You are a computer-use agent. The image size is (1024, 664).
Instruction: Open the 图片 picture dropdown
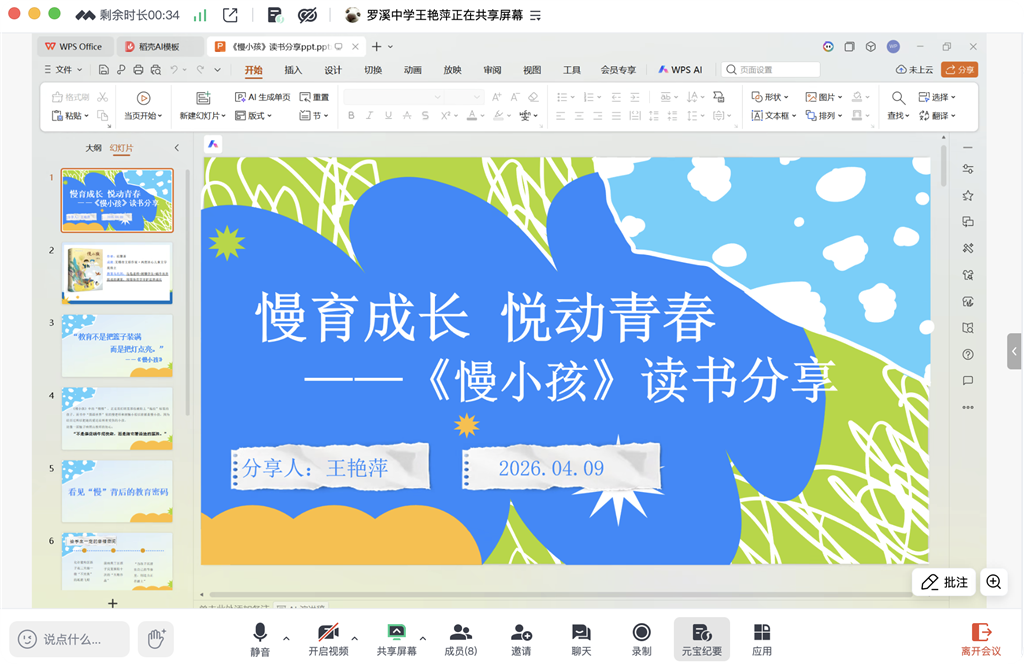click(x=824, y=97)
